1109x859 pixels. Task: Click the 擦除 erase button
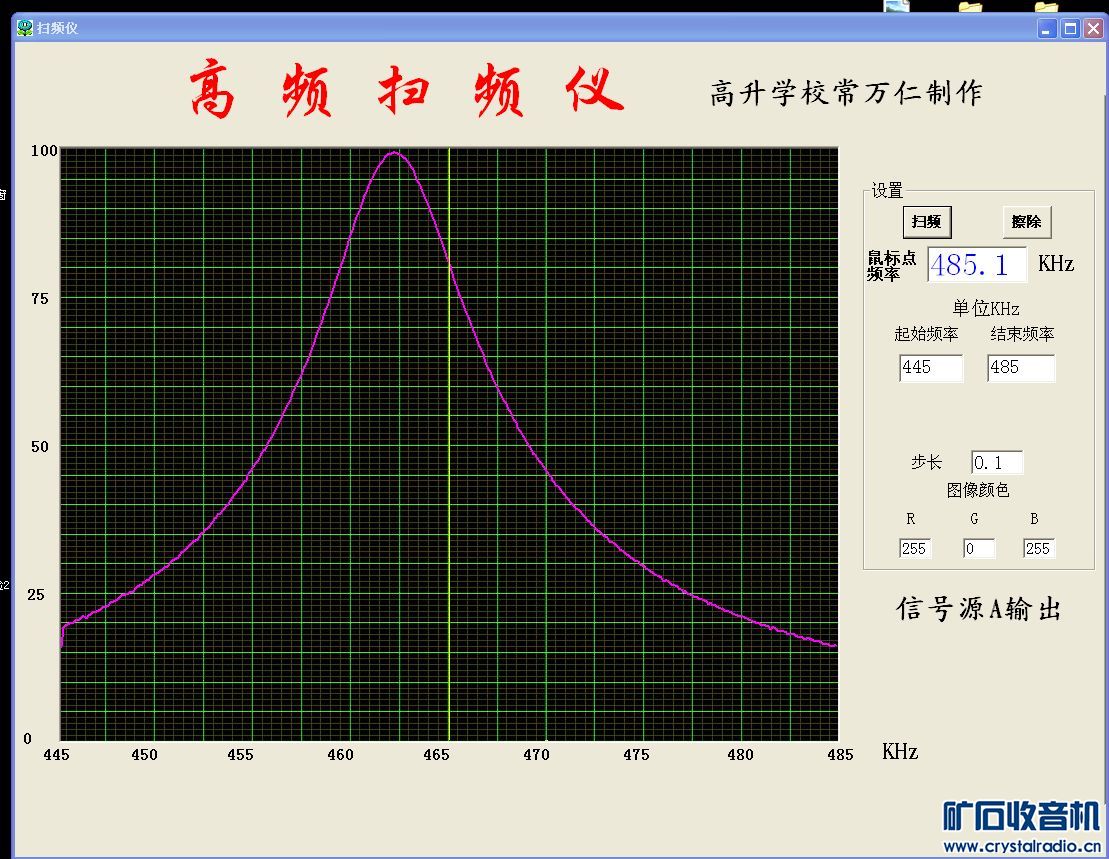[x=1026, y=222]
